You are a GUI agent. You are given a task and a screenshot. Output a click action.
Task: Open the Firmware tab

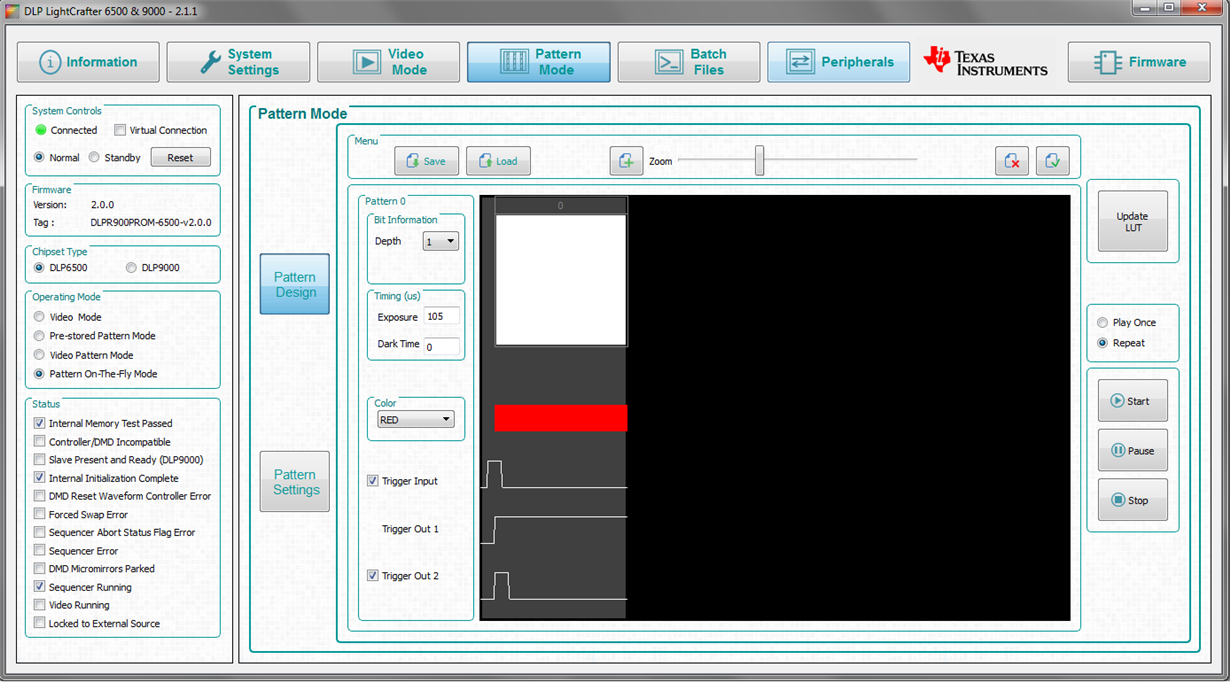(x=1139, y=62)
